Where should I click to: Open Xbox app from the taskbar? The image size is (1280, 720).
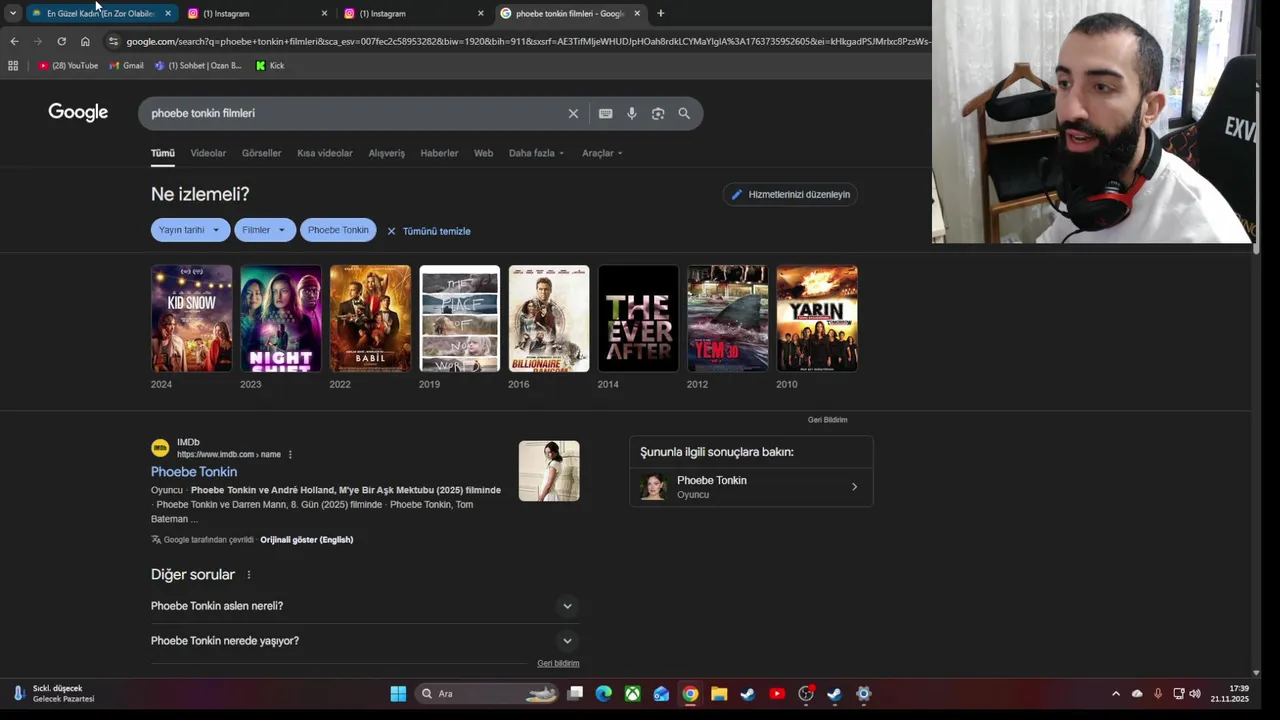(632, 693)
